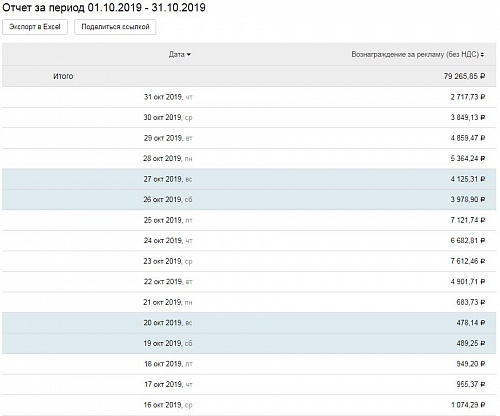Select the Итого summary row

(249, 76)
